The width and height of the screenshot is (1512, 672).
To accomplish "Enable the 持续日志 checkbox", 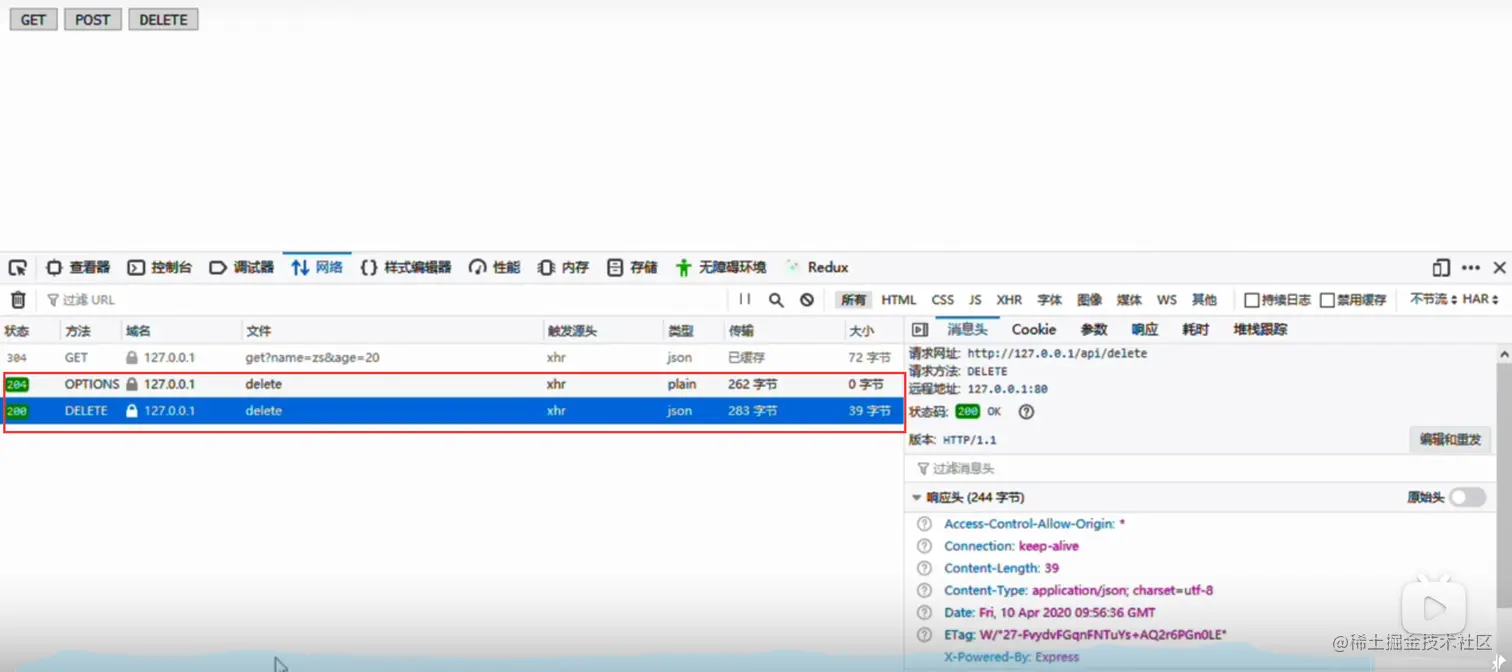I will (1252, 300).
